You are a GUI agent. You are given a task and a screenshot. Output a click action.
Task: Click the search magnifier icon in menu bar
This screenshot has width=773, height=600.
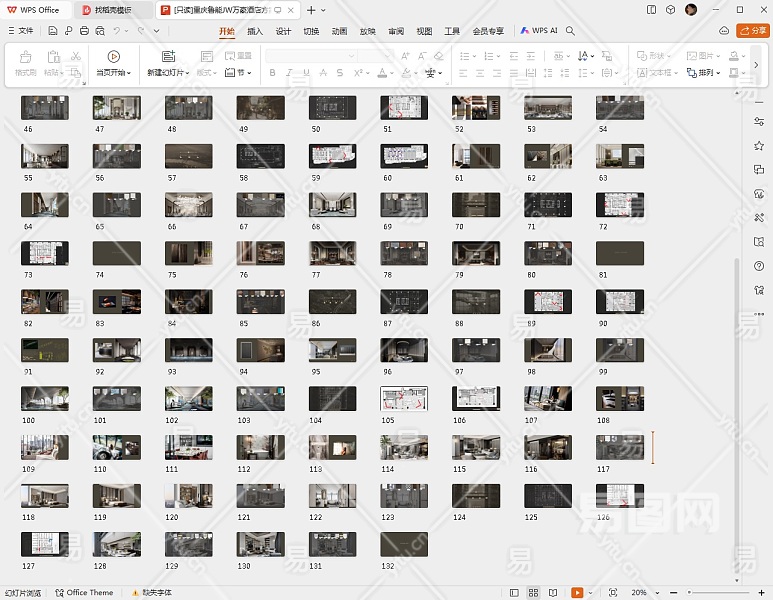(570, 31)
